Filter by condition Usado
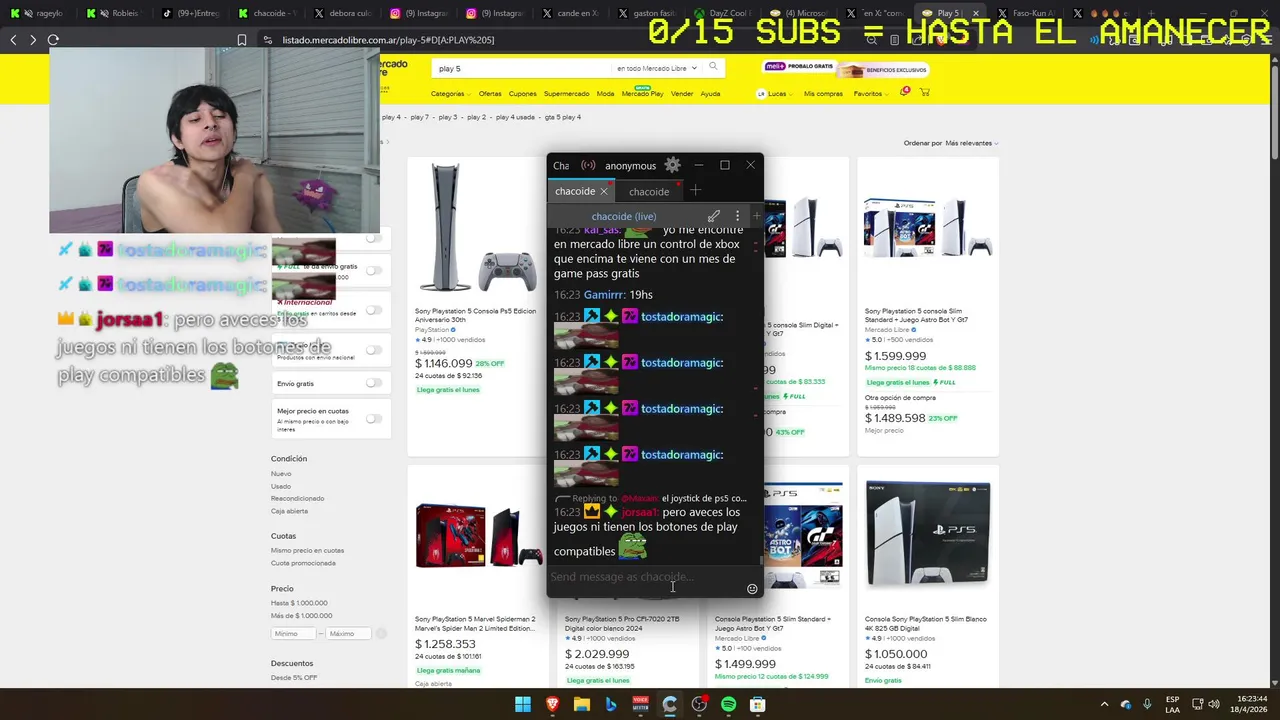Screen dimensions: 1280x720 pos(281,486)
